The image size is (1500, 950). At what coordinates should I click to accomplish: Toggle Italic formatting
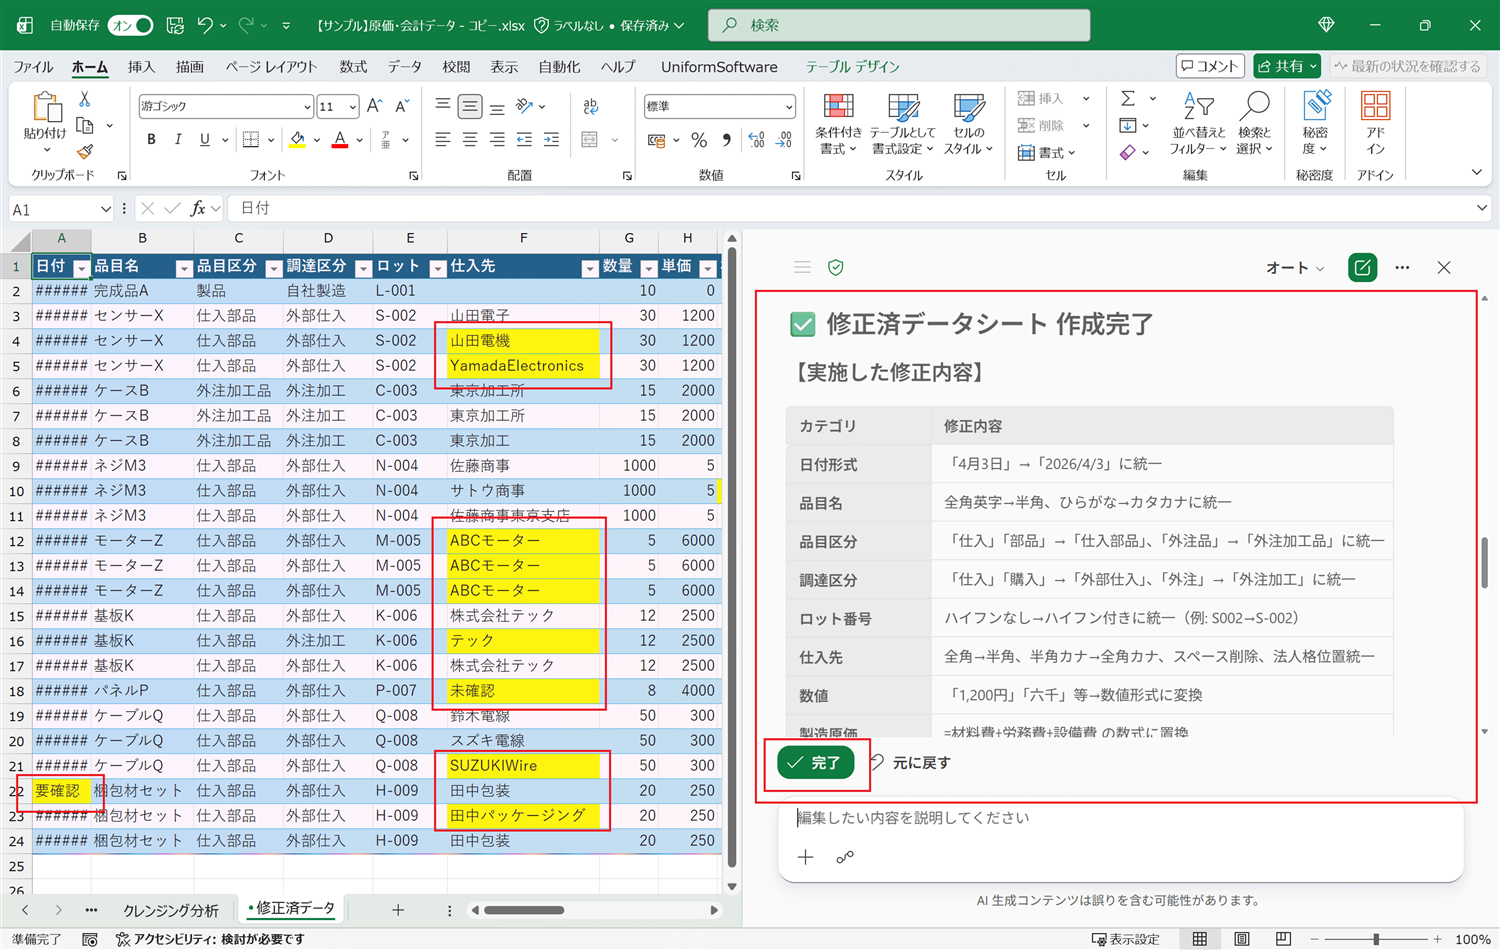(x=178, y=140)
